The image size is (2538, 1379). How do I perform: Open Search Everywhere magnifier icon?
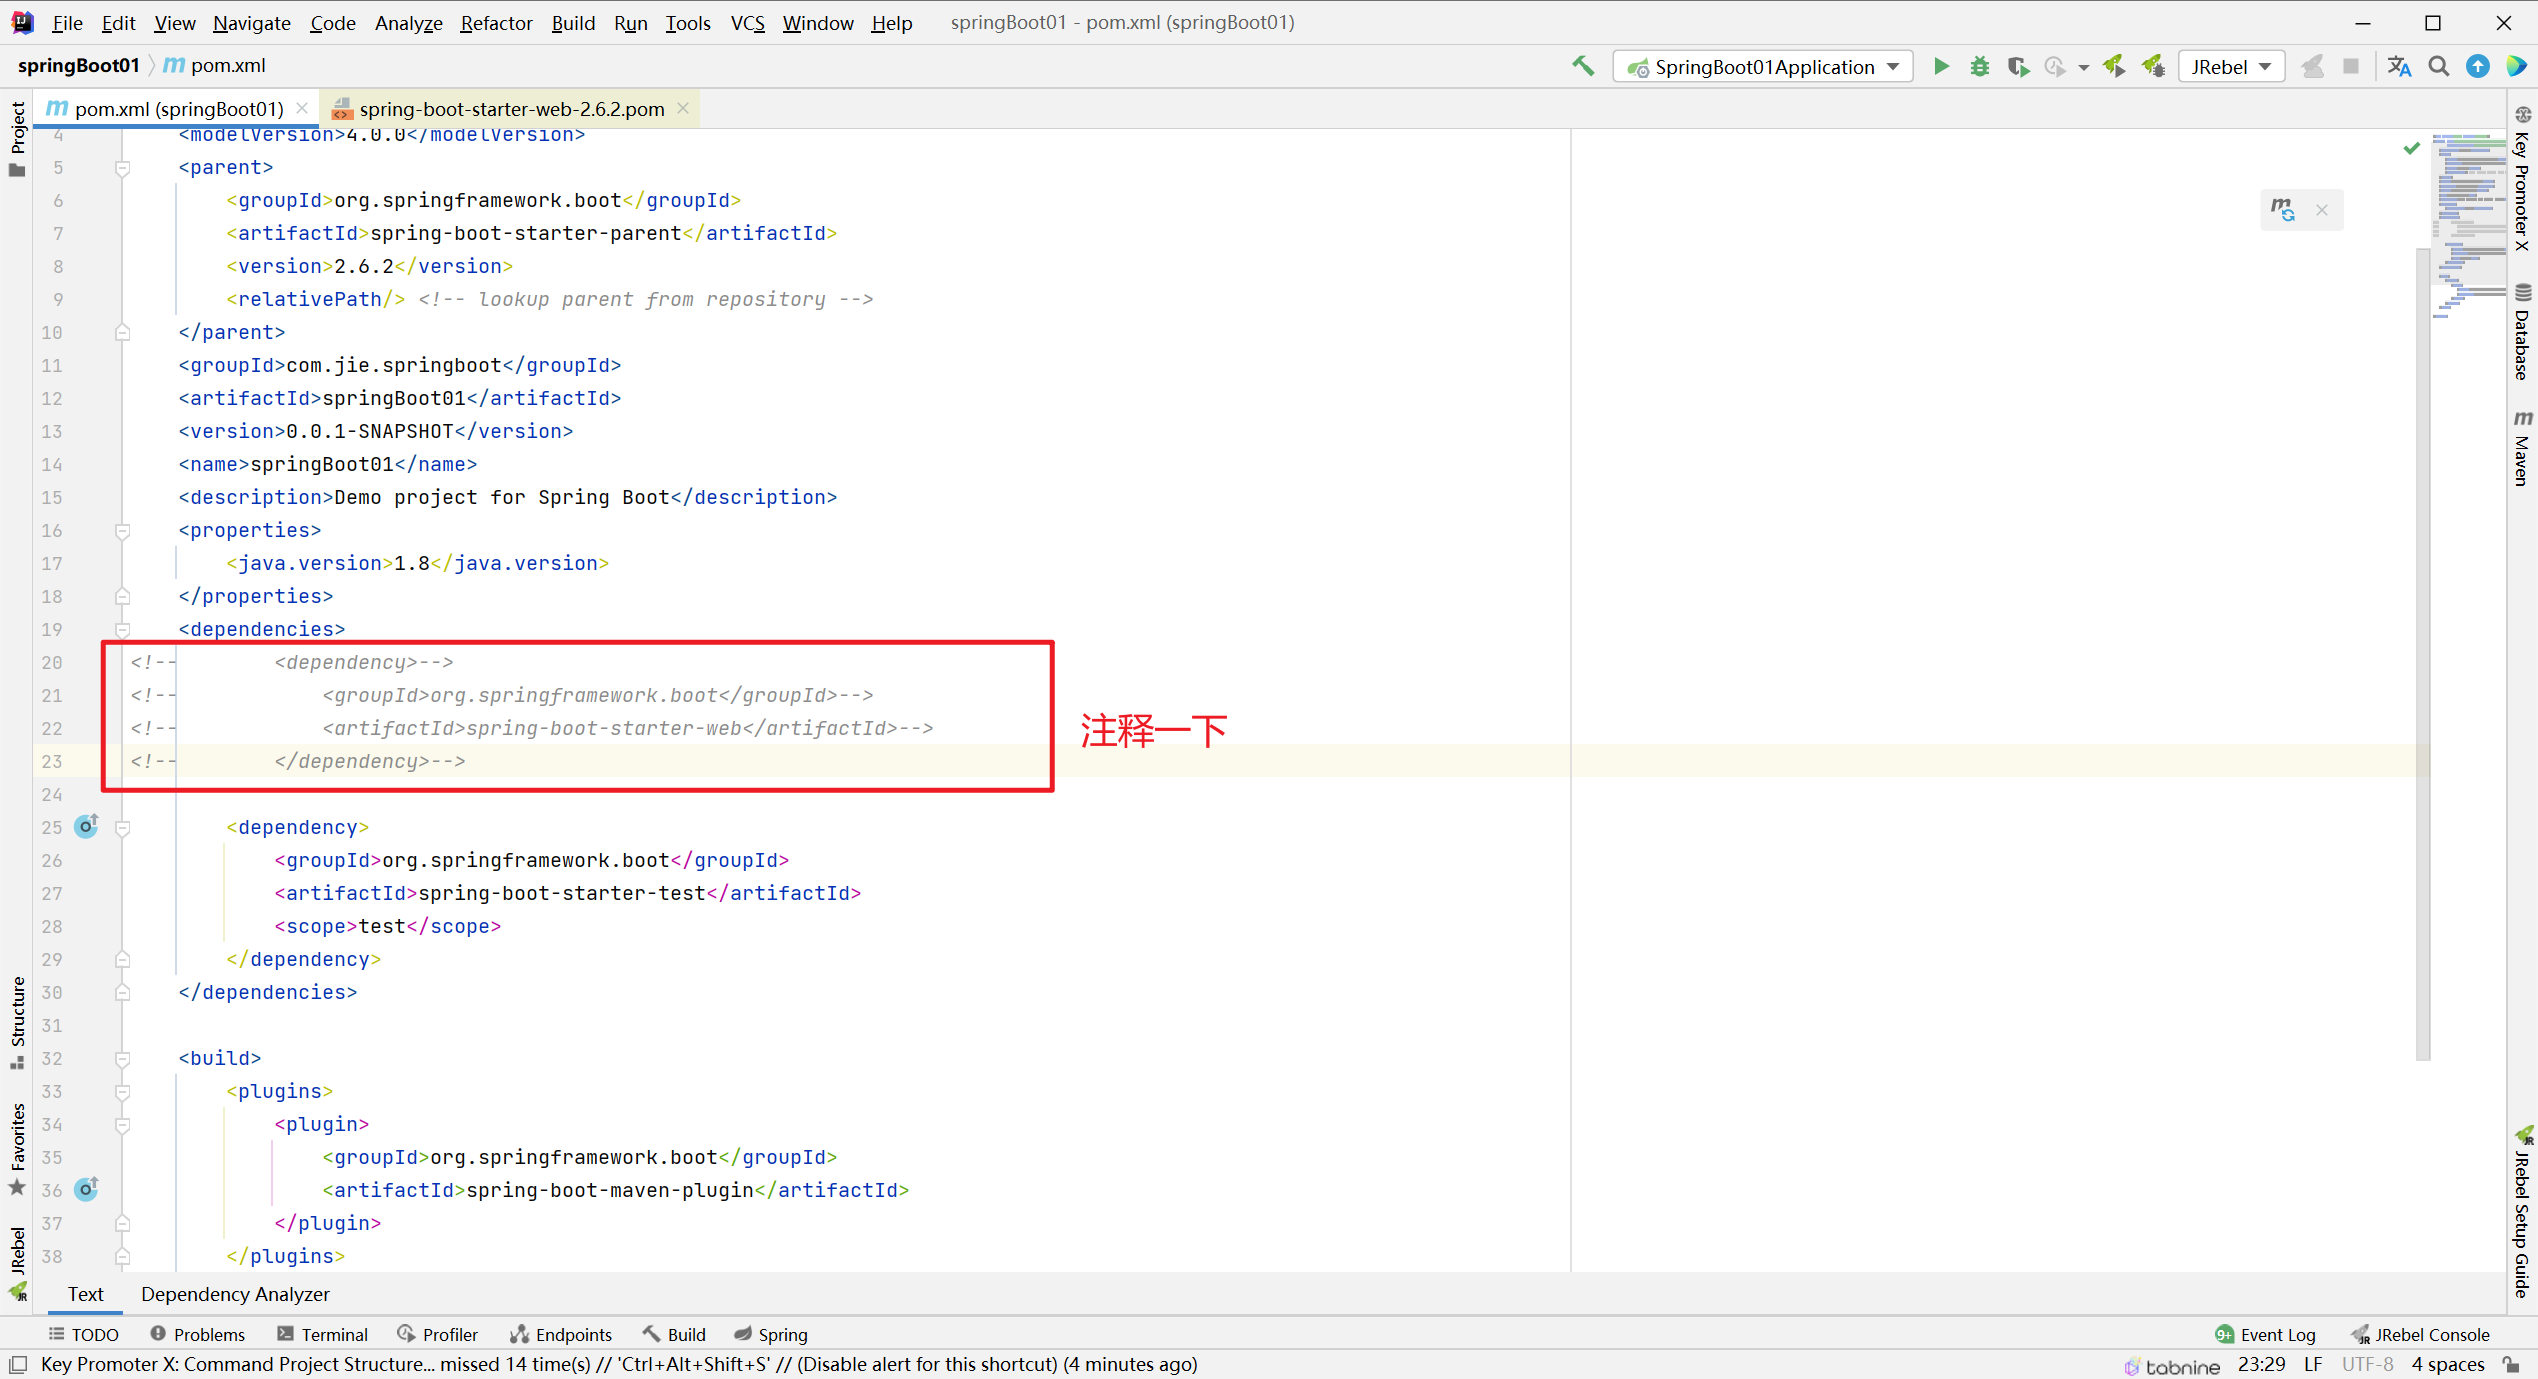pyautogui.click(x=2439, y=66)
